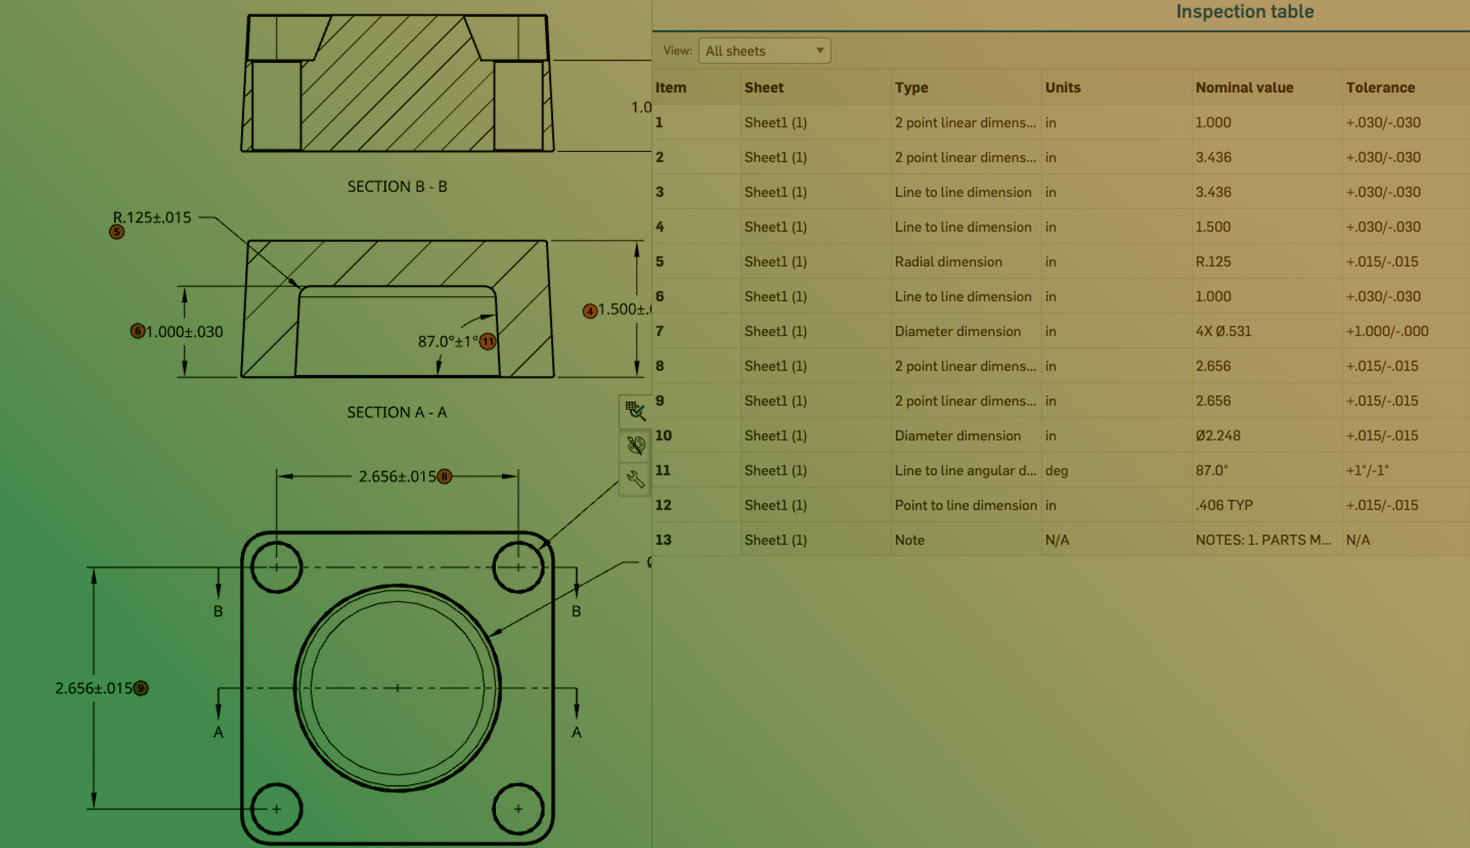1470x848 pixels.
Task: Open the Inspection table panel icon
Action: click(x=635, y=410)
